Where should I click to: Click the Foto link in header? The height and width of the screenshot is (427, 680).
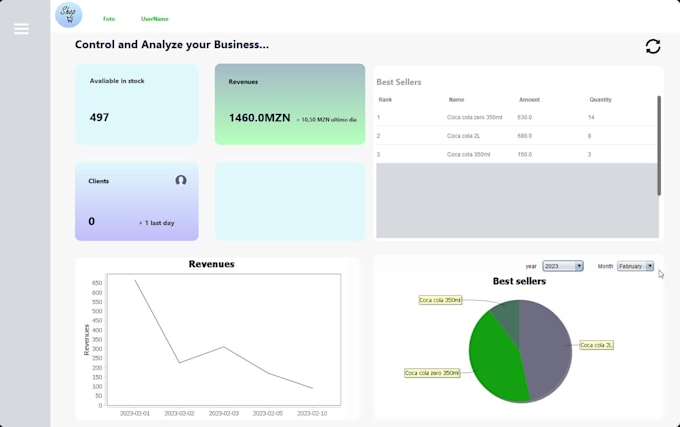coord(109,19)
